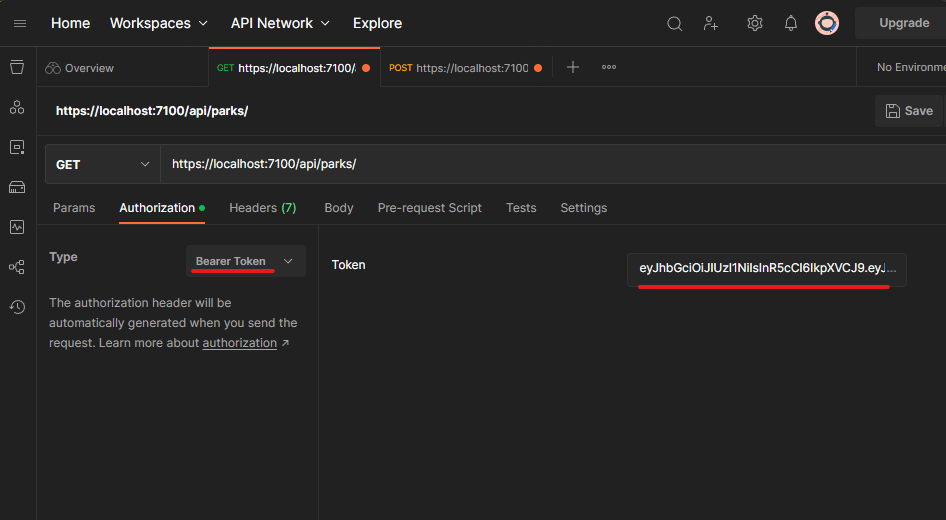Open the tab options ellipsis menu
946x520 pixels.
point(609,67)
